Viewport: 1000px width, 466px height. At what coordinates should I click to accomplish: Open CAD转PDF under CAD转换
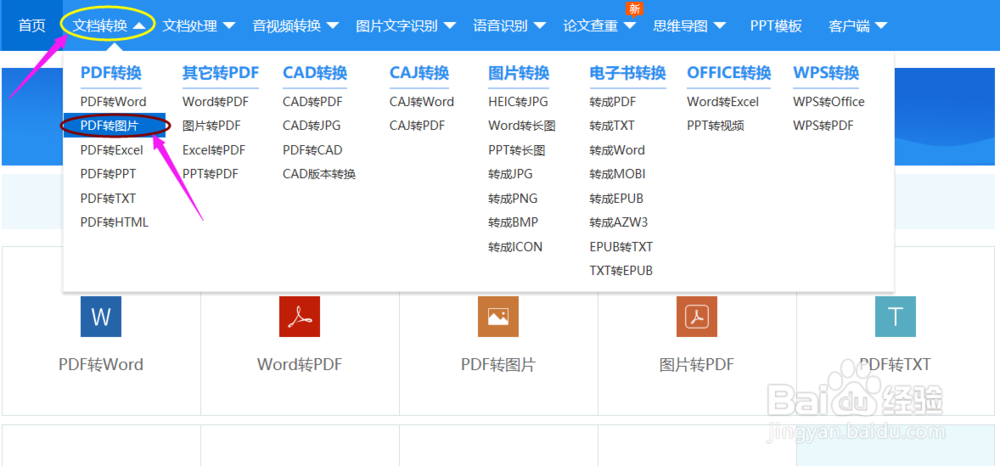point(312,101)
